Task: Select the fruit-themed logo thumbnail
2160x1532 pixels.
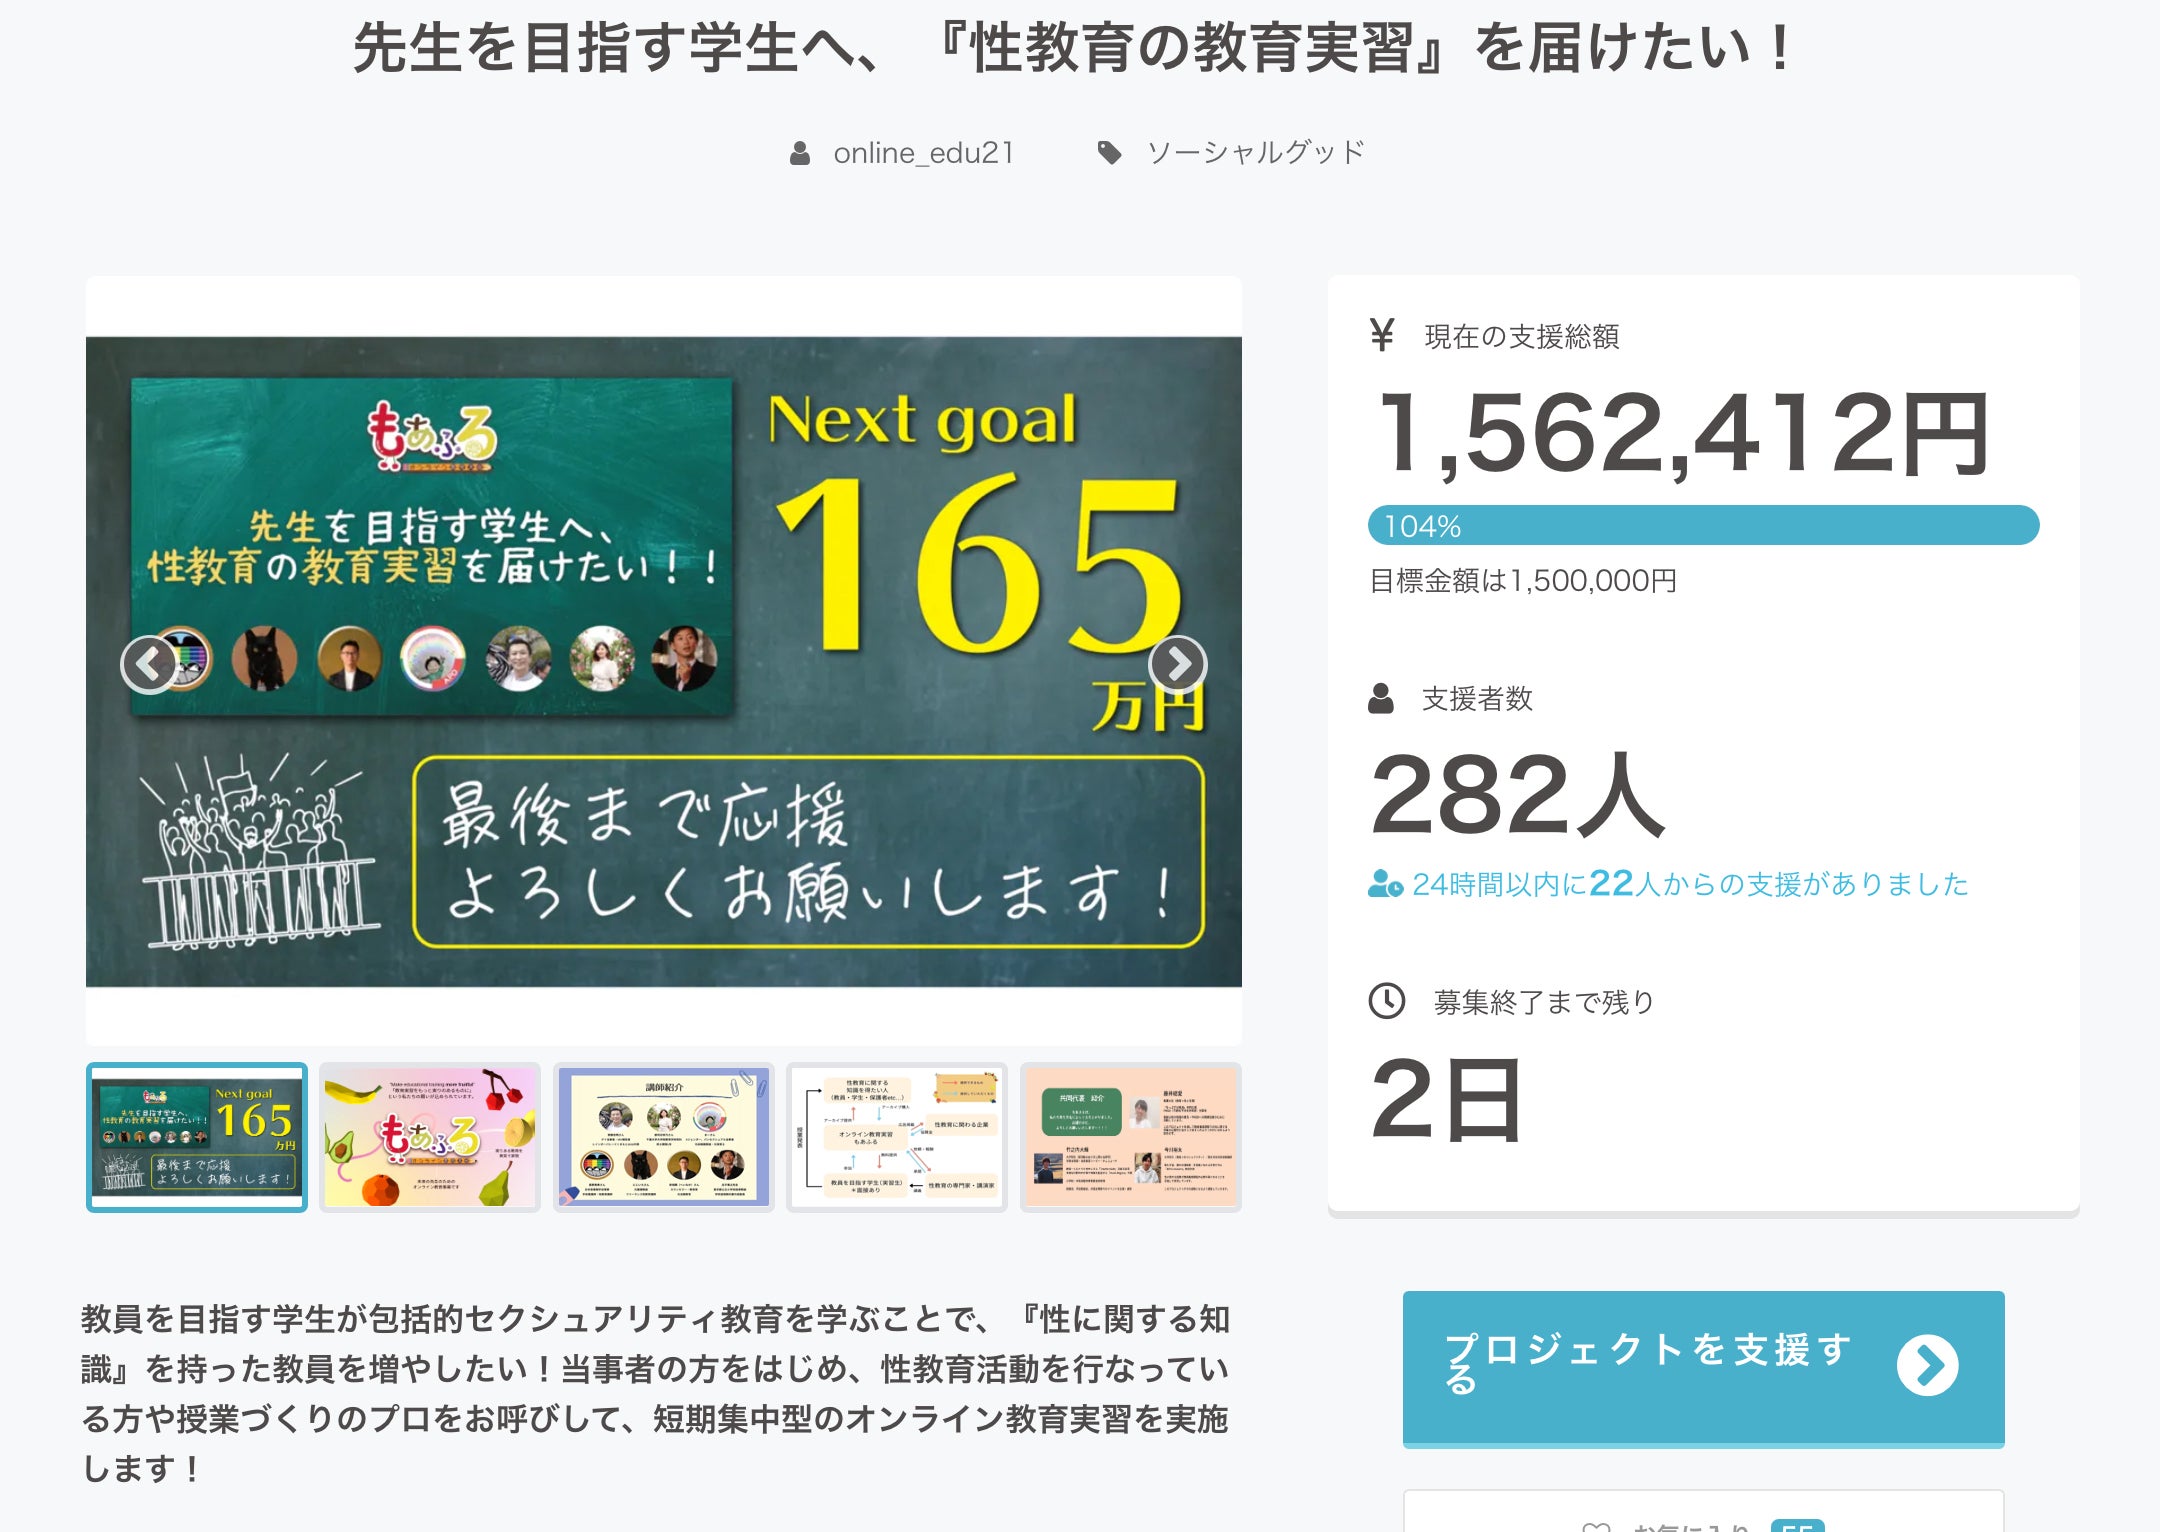Action: [430, 1137]
